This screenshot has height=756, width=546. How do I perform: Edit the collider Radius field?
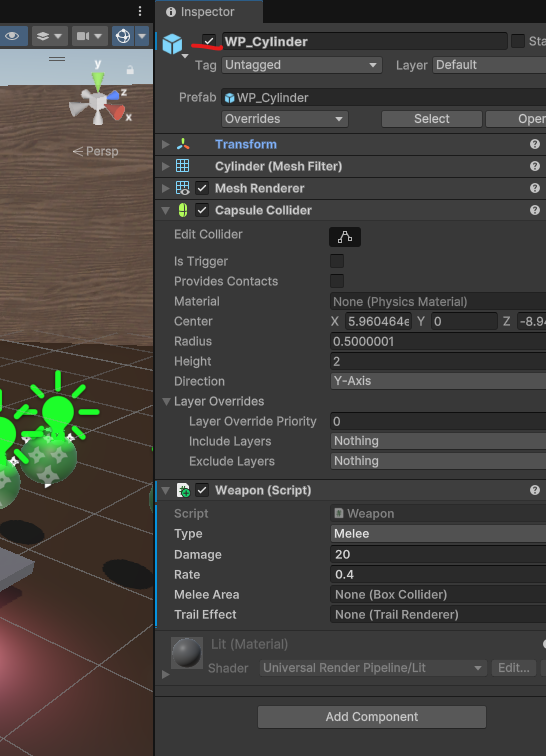[438, 342]
